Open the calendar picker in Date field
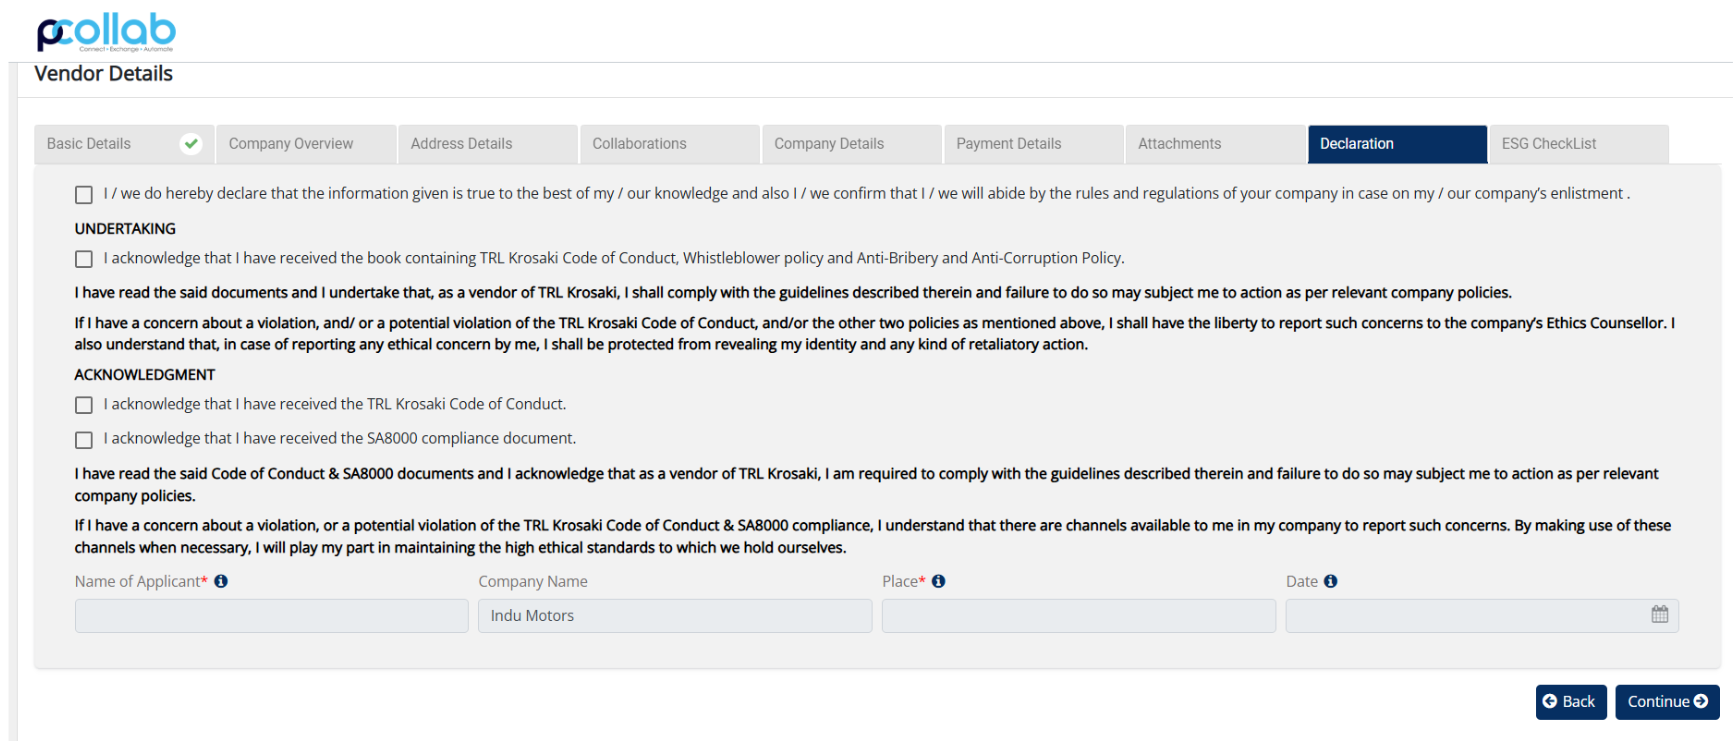This screenshot has height=741, width=1735. [1660, 615]
